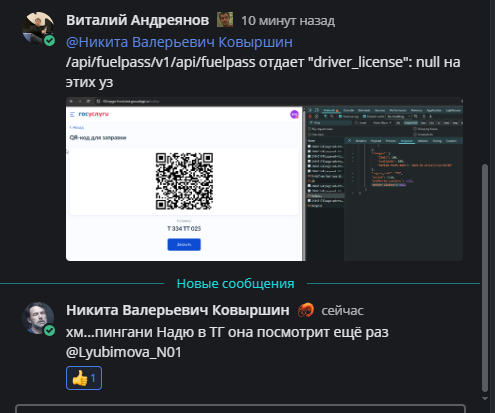Image resolution: width=495 pixels, height=413 pixels.
Task: Click the vertical scrollbar thumb of the chat
Action: pos(485,278)
